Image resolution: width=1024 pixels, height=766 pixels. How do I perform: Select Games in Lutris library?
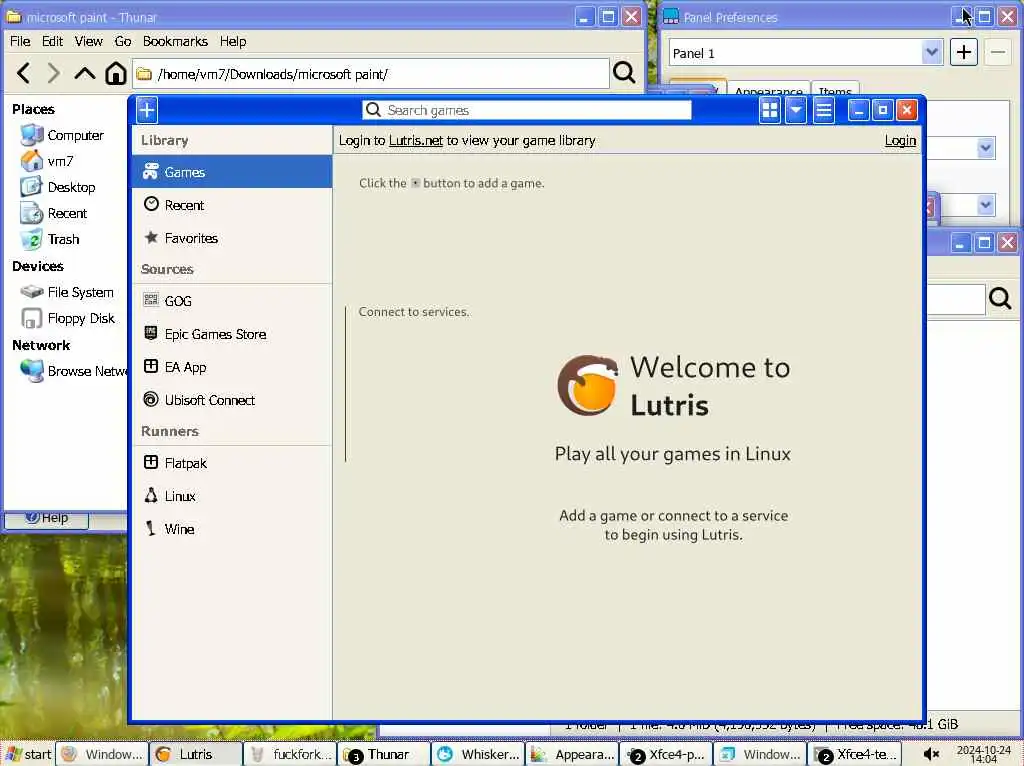232,172
